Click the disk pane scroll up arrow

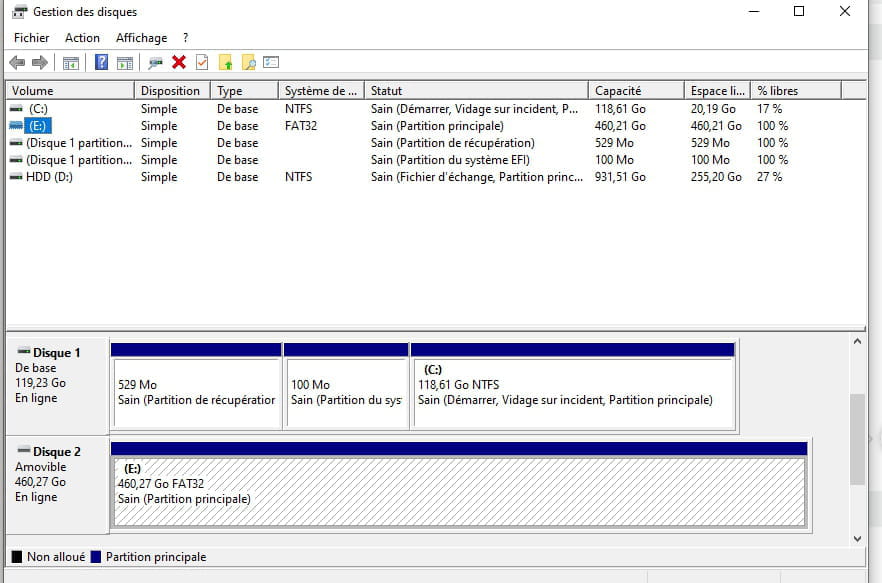pyautogui.click(x=857, y=341)
